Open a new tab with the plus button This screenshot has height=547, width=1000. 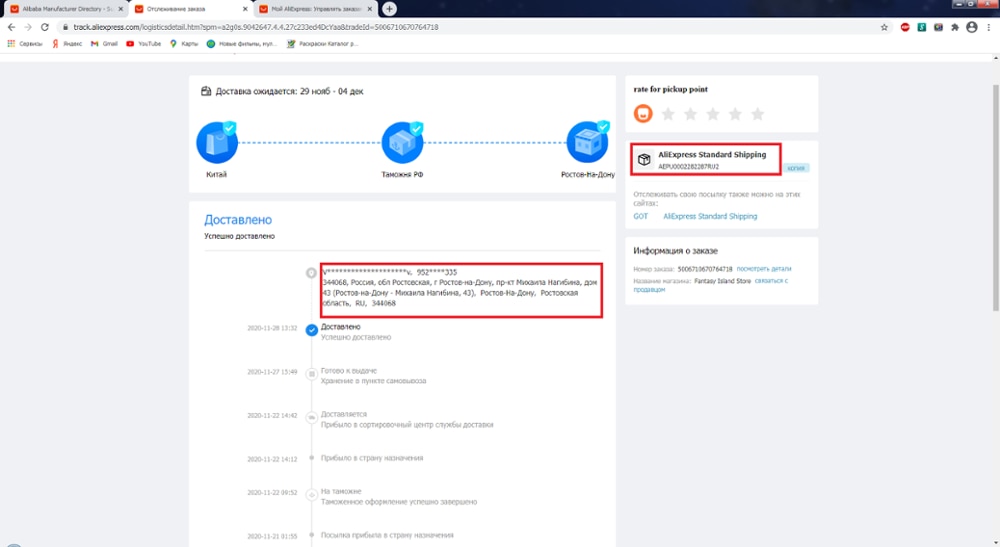pyautogui.click(x=389, y=9)
